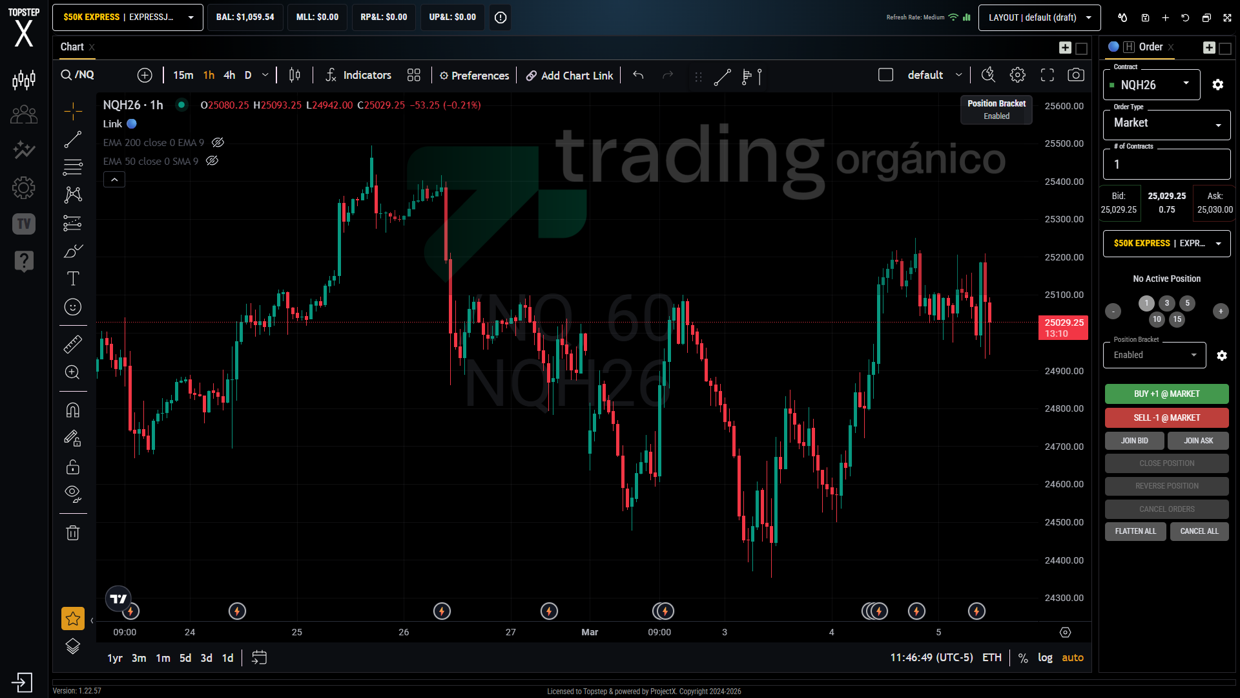Open the settings gear in left sidebar
This screenshot has height=698, width=1240.
coord(24,187)
